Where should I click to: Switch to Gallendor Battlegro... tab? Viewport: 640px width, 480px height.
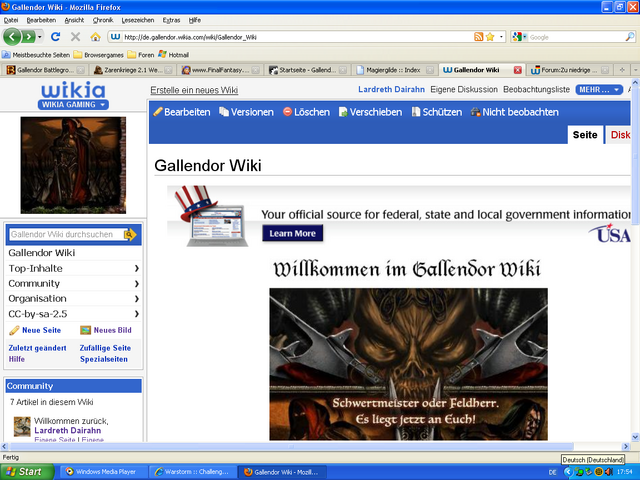coord(45,70)
